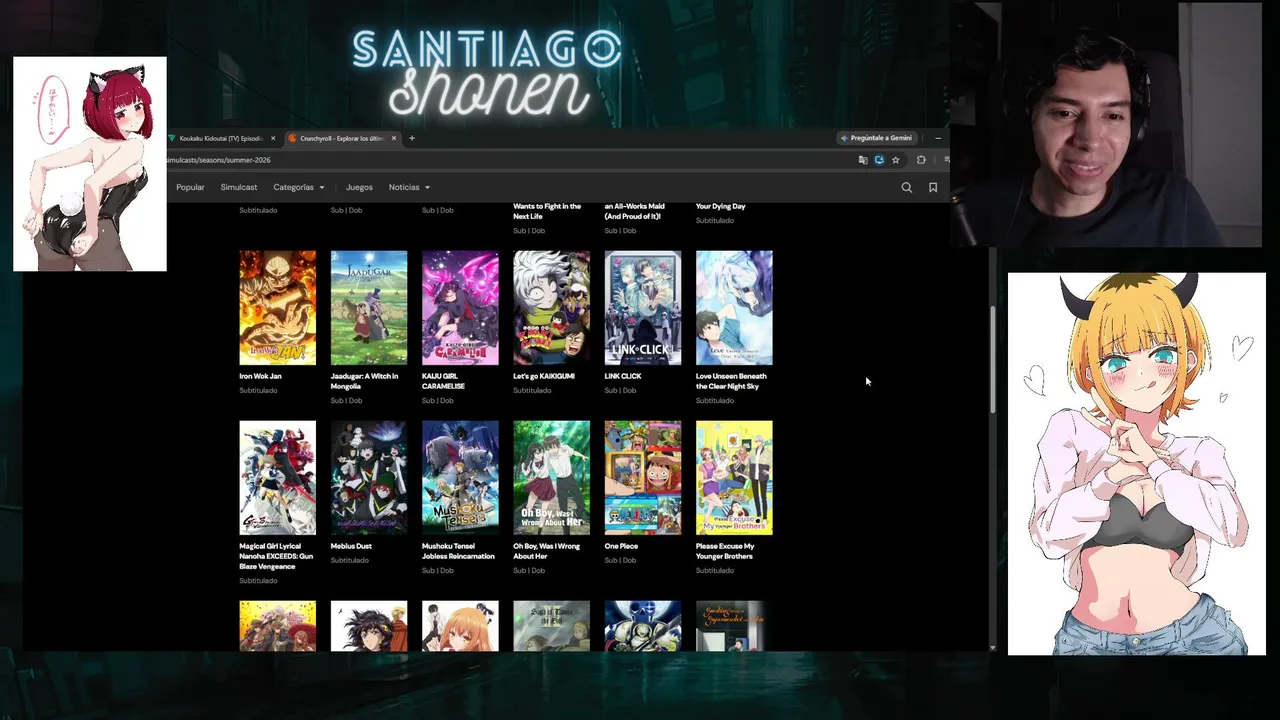Image resolution: width=1280 pixels, height=720 pixels.
Task: Click 'Subtitulado' under Let's go KAIKIGUMI
Action: coord(532,390)
